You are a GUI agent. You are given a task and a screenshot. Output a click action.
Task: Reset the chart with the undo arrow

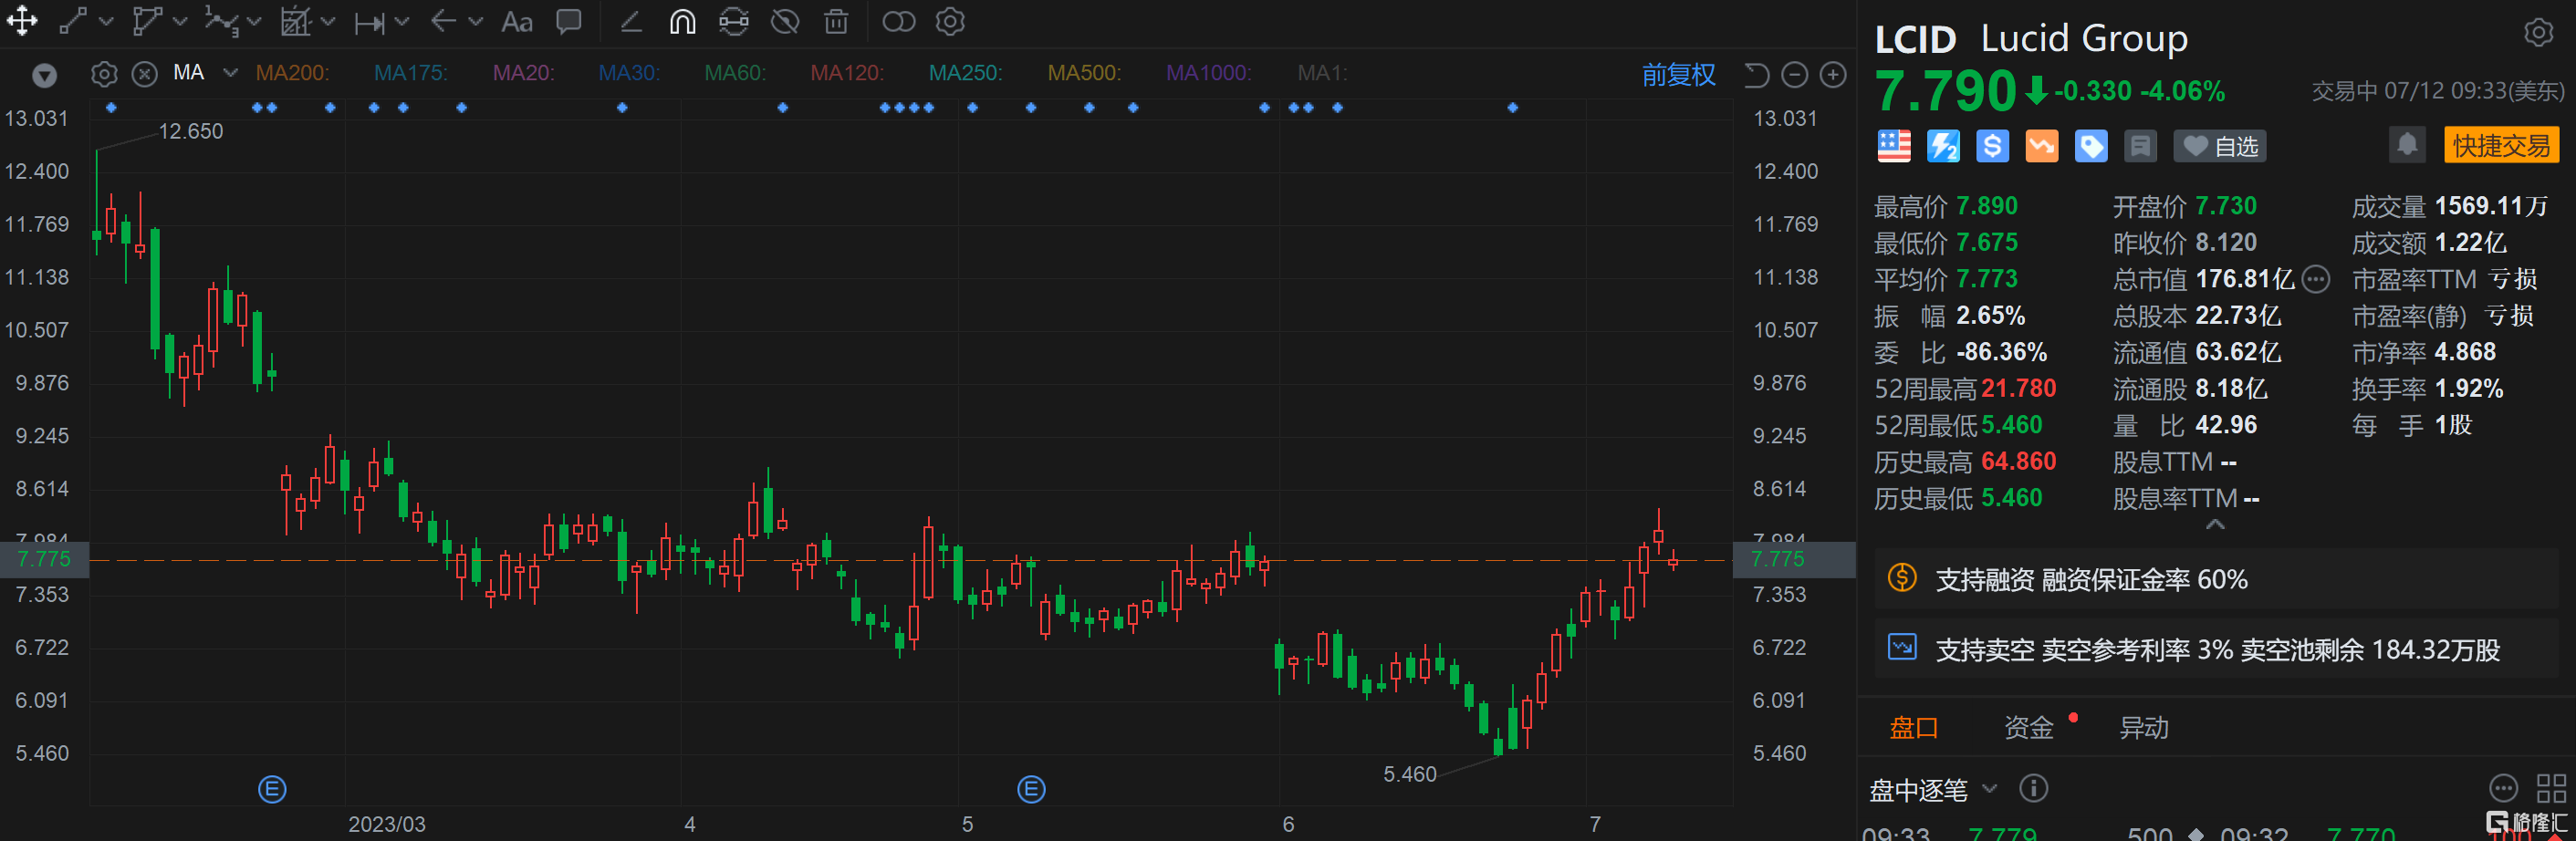[x=1757, y=75]
